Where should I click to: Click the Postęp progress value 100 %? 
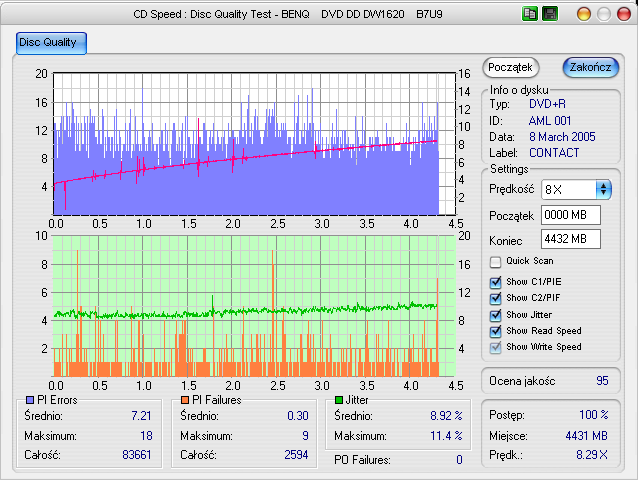click(594, 415)
